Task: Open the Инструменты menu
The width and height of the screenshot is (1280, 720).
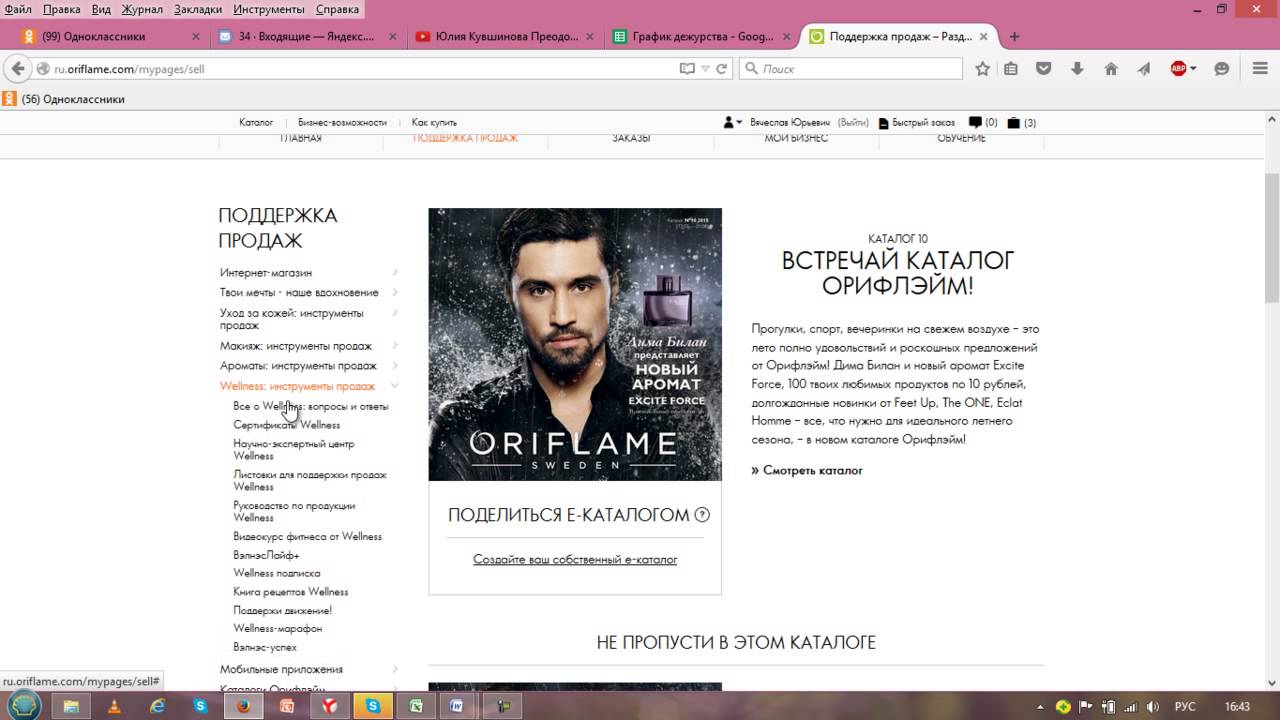Action: (269, 9)
